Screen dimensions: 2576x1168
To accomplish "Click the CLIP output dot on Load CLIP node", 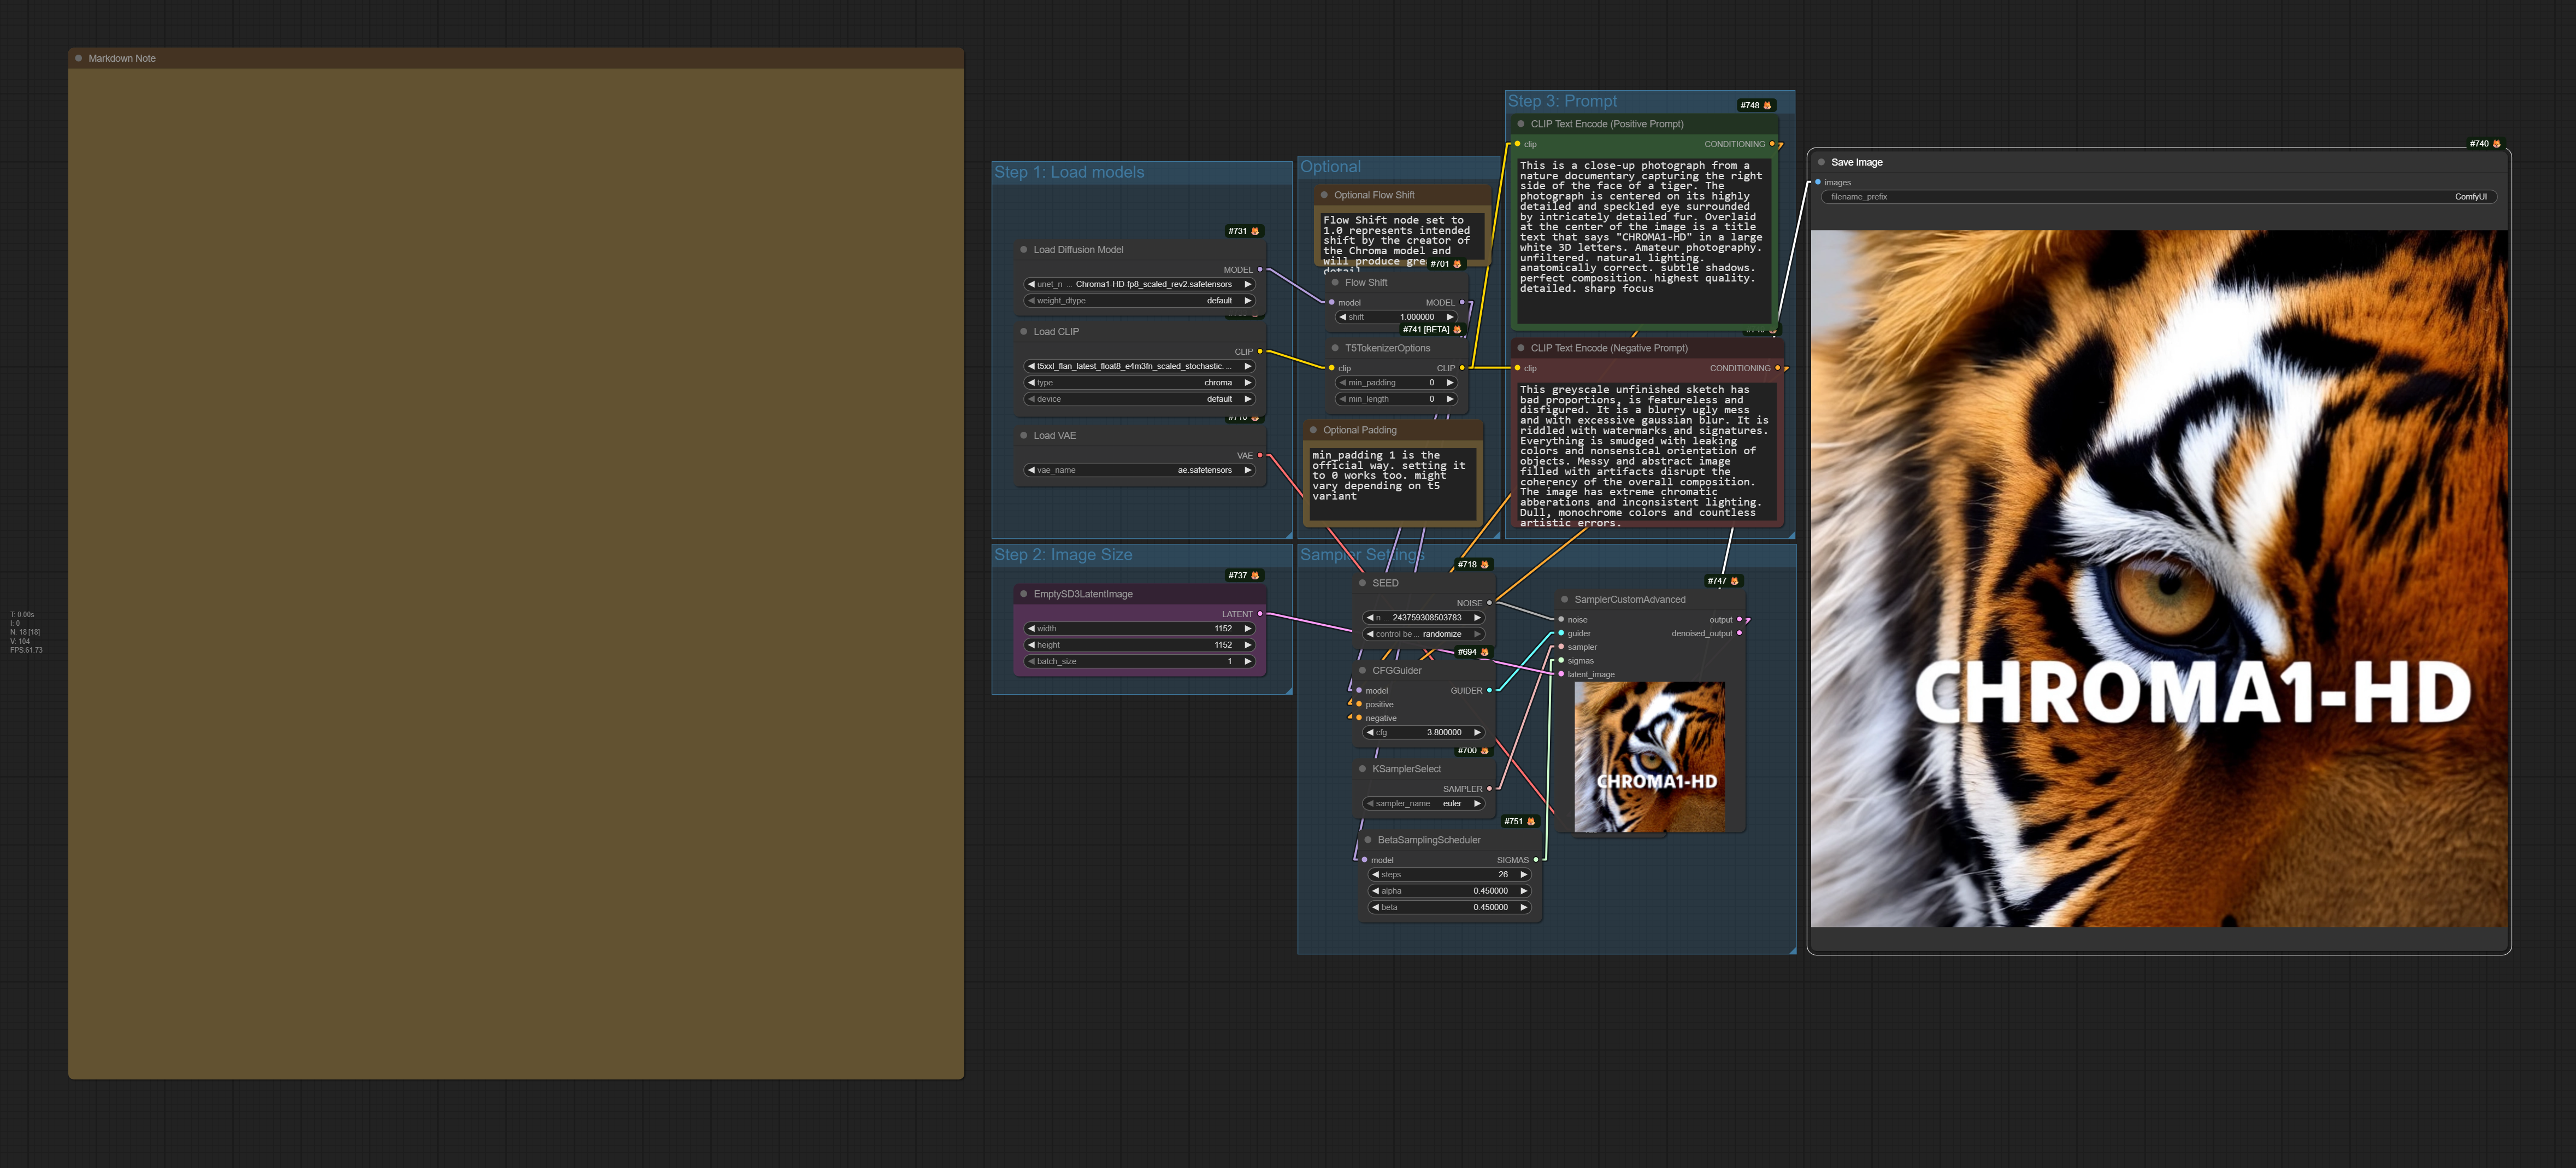I will pos(1261,351).
